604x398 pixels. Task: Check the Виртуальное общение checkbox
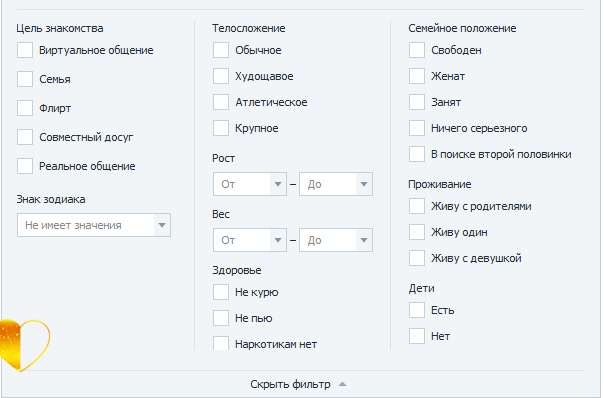(25, 50)
